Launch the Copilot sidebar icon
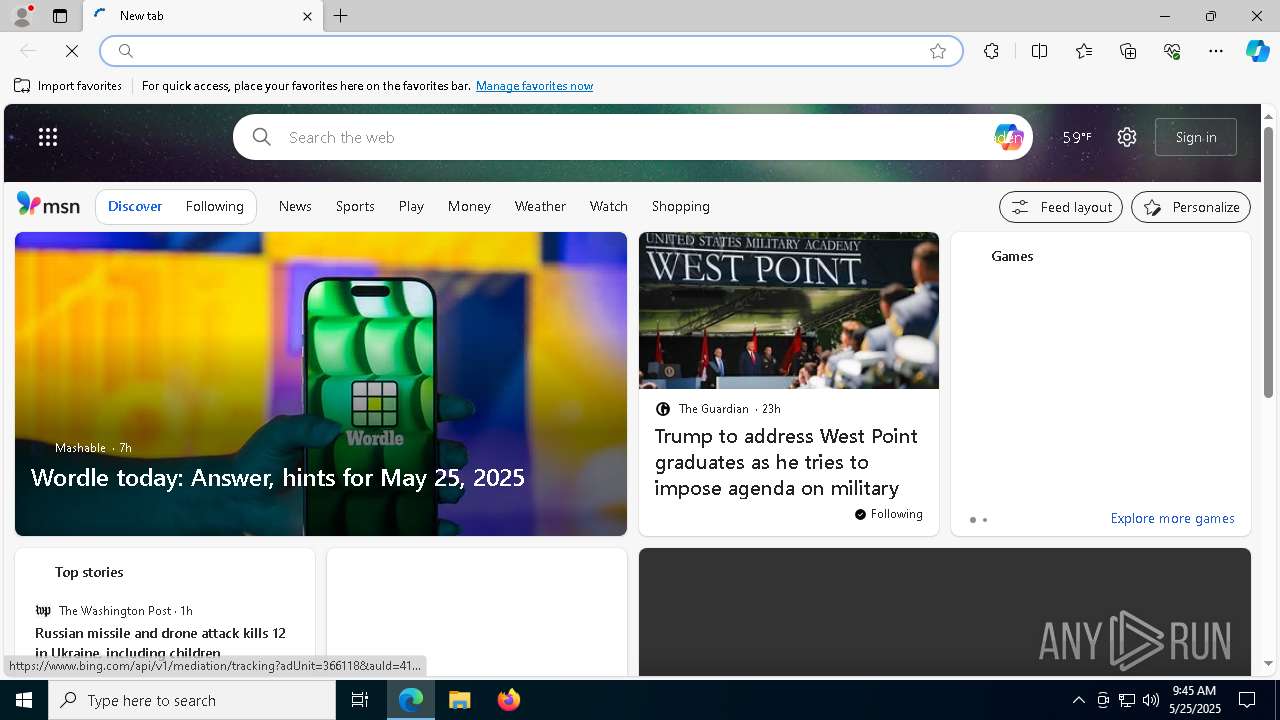The width and height of the screenshot is (1280, 720). pos(1257,51)
